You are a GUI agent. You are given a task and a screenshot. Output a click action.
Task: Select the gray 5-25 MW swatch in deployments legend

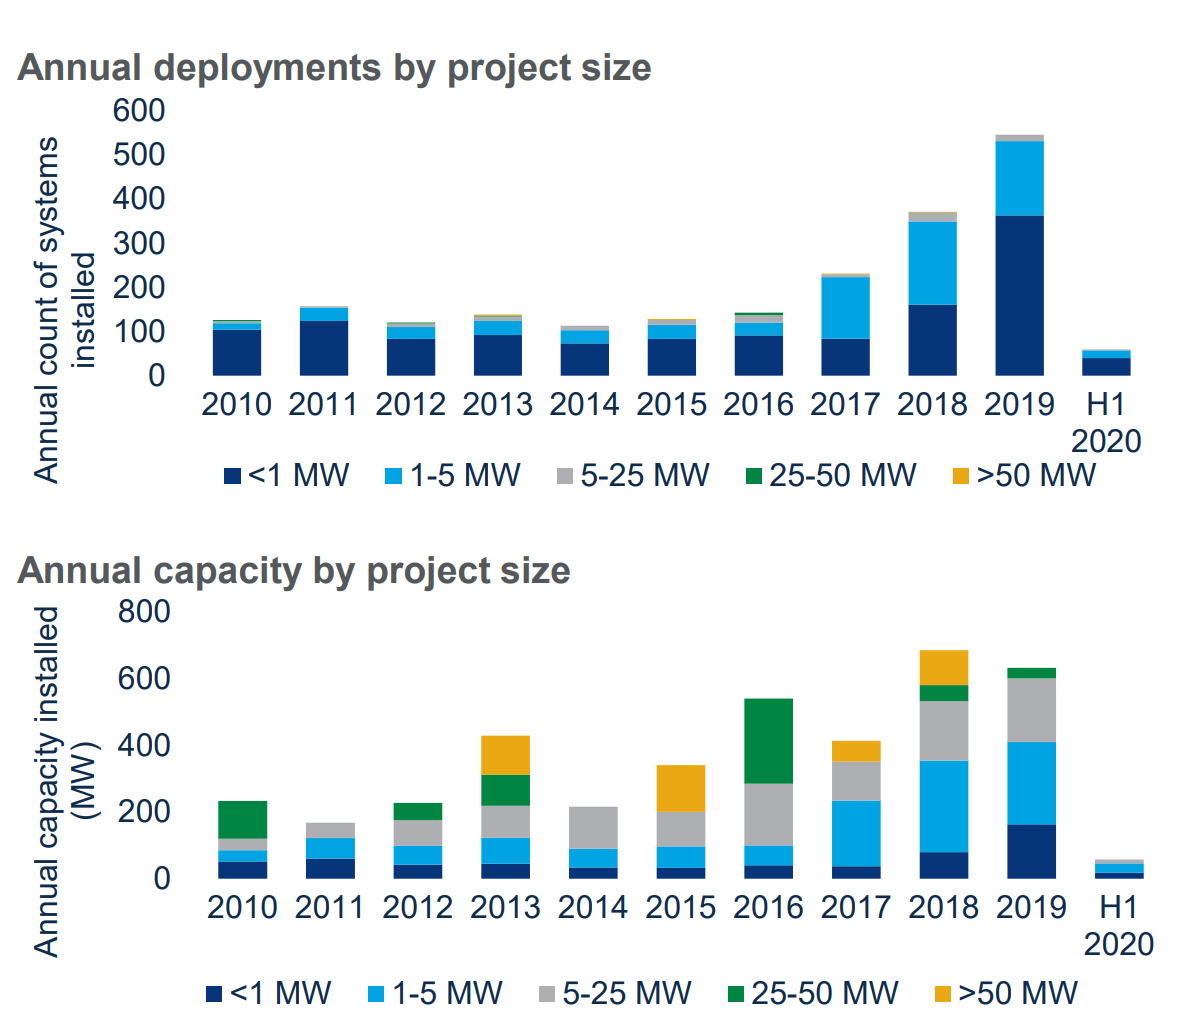click(x=565, y=476)
